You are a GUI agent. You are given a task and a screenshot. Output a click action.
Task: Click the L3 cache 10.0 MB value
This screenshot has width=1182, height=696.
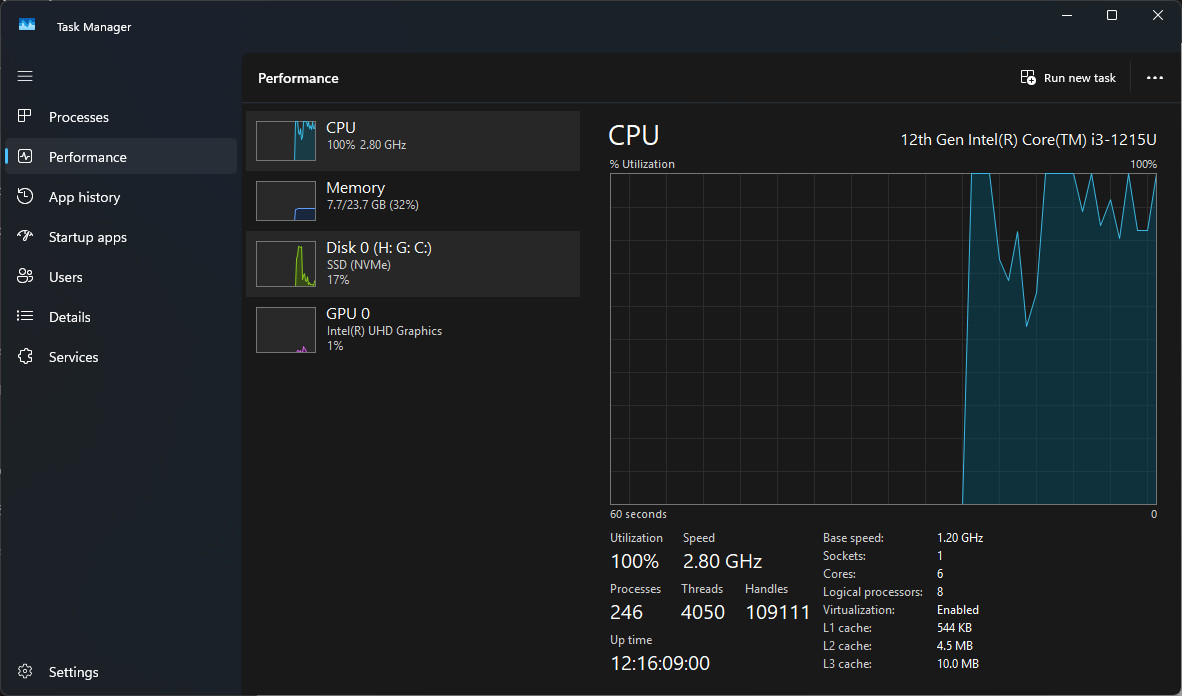point(957,664)
